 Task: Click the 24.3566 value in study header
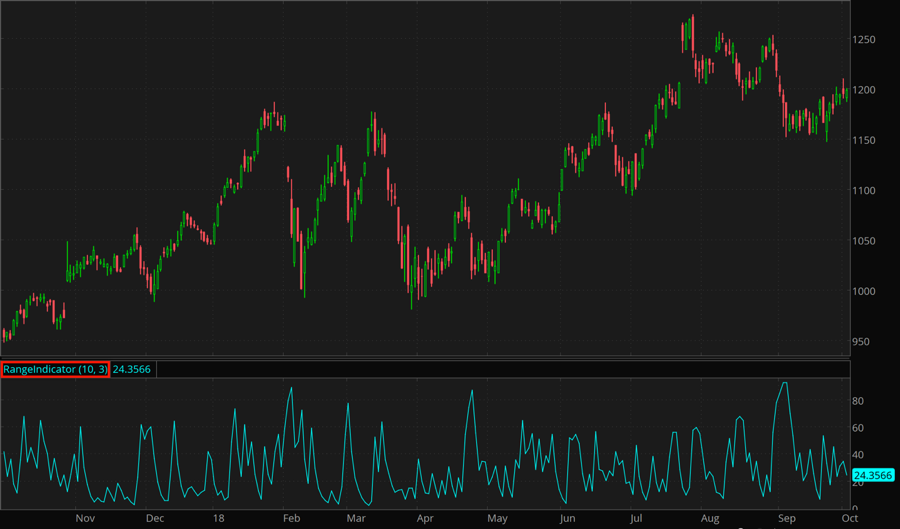coord(133,369)
